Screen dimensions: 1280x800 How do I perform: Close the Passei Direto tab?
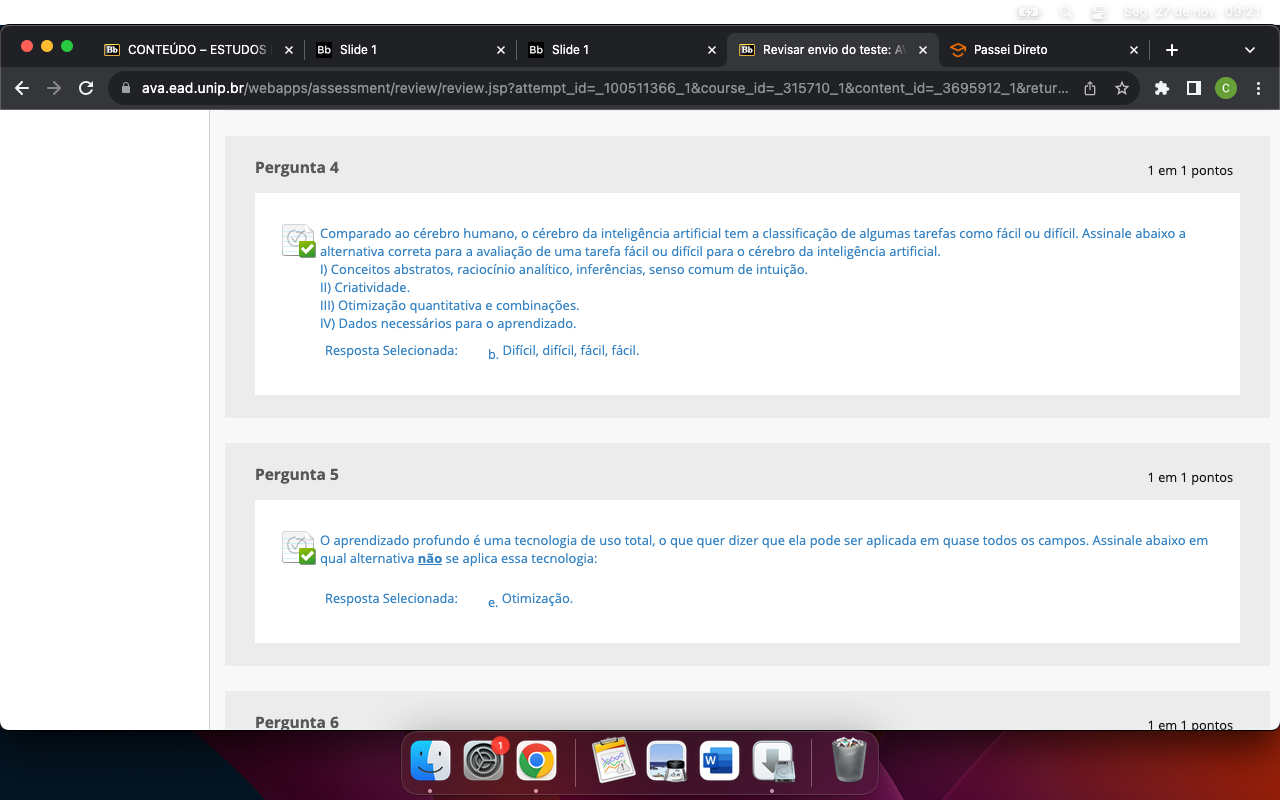1133,50
